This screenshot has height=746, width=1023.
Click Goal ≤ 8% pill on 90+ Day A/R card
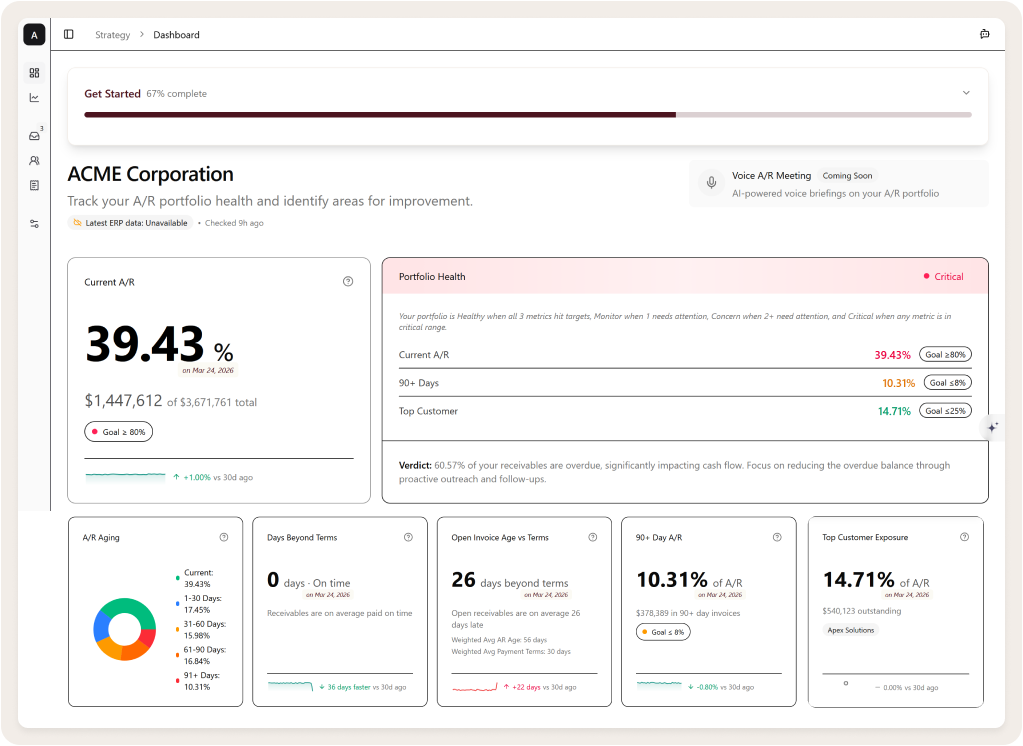pyautogui.click(x=663, y=632)
